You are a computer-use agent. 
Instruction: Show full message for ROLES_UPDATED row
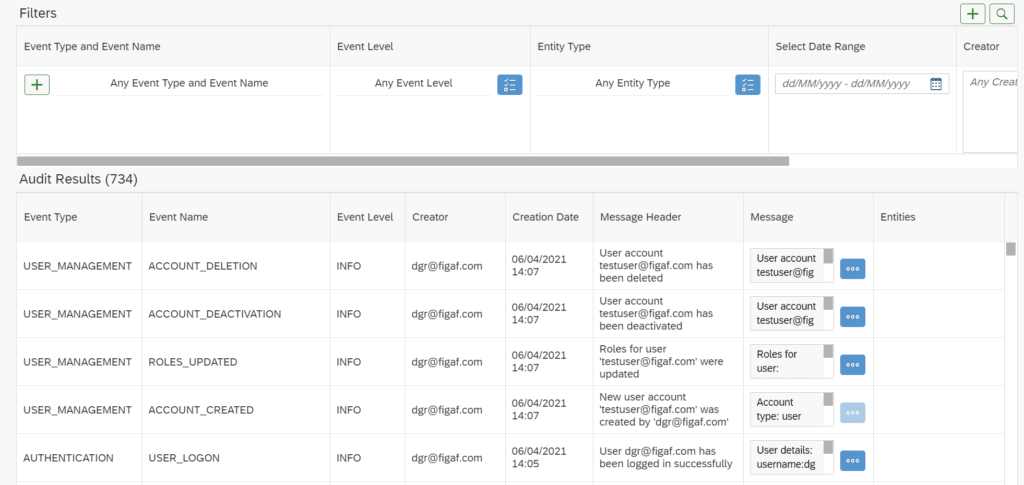[x=852, y=364]
